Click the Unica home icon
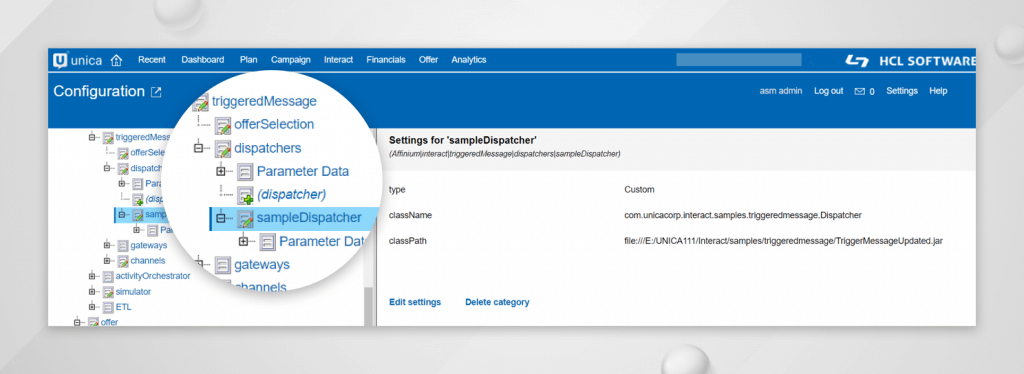 pyautogui.click(x=116, y=61)
